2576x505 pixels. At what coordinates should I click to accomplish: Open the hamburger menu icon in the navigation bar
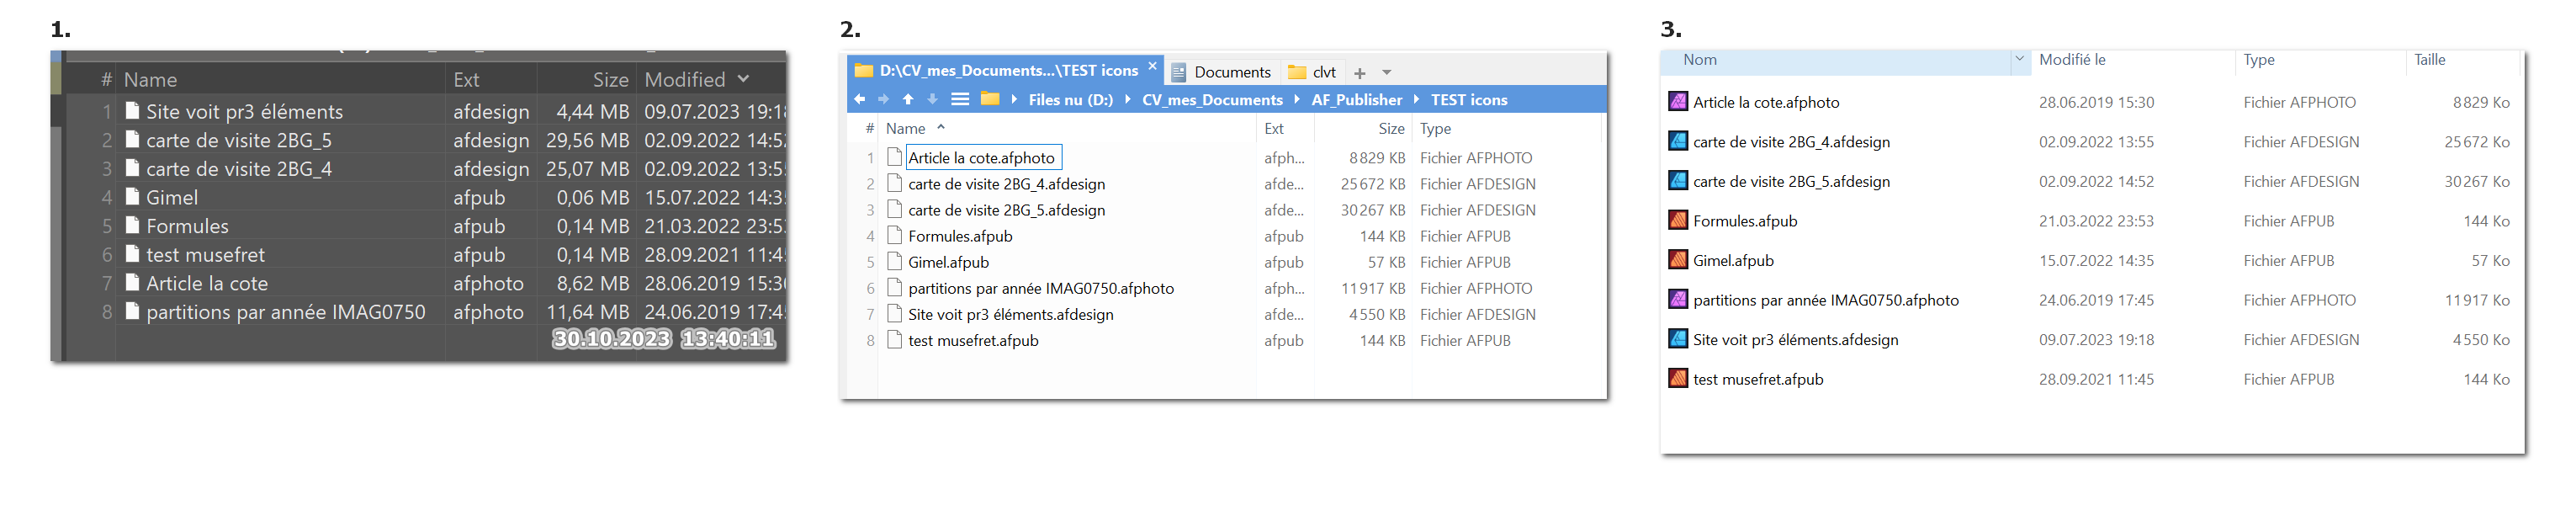[x=959, y=99]
